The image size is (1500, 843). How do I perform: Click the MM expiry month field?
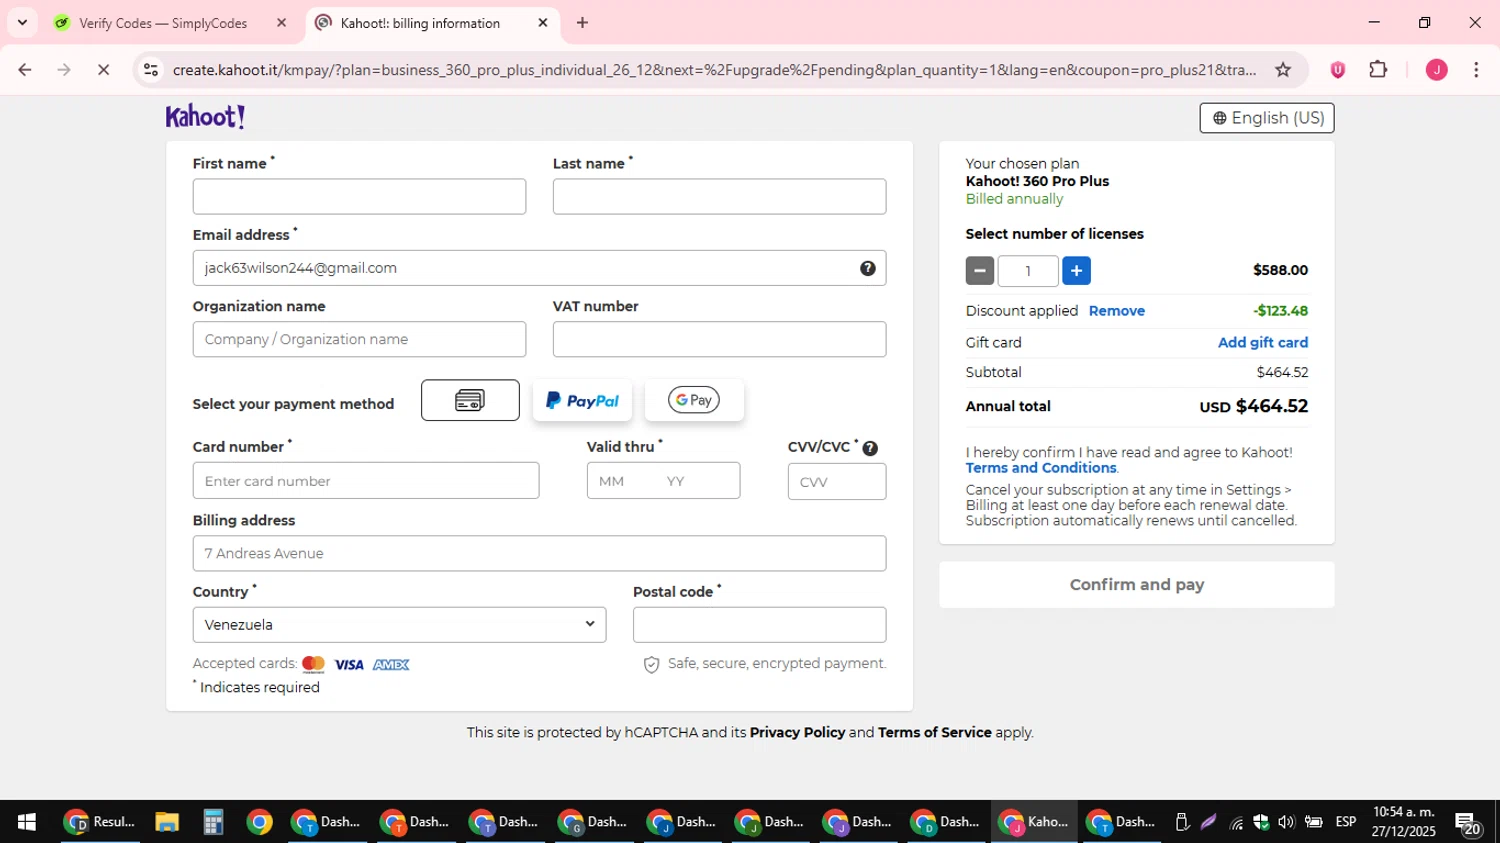(612, 481)
